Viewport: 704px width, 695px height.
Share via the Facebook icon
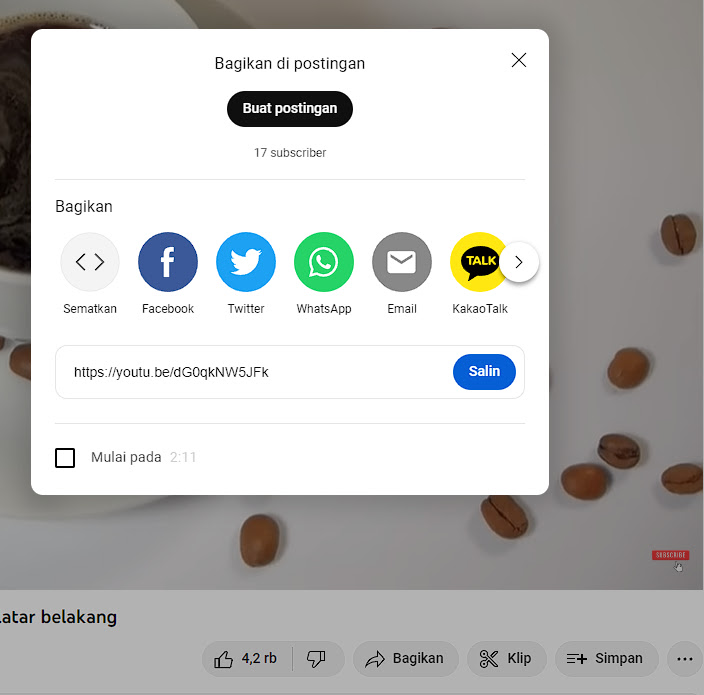click(168, 262)
